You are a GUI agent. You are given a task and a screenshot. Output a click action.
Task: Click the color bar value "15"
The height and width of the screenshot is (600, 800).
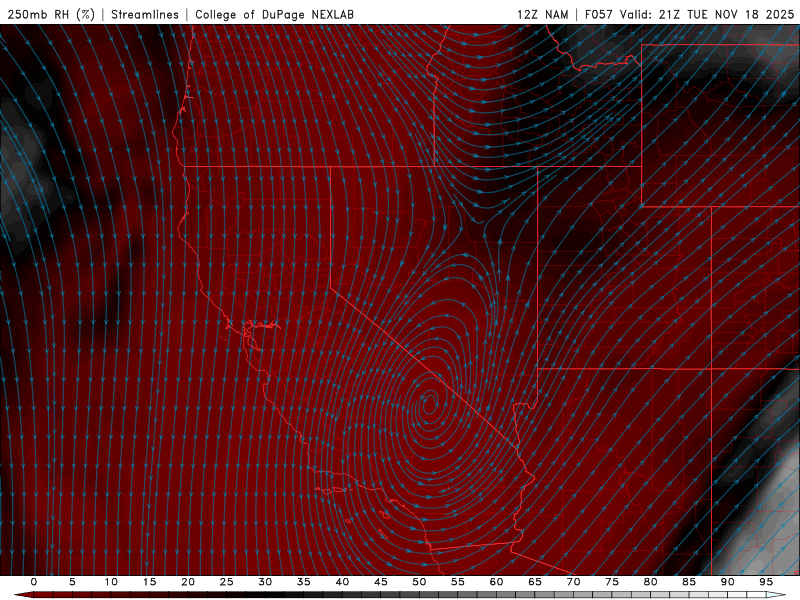pos(149,582)
